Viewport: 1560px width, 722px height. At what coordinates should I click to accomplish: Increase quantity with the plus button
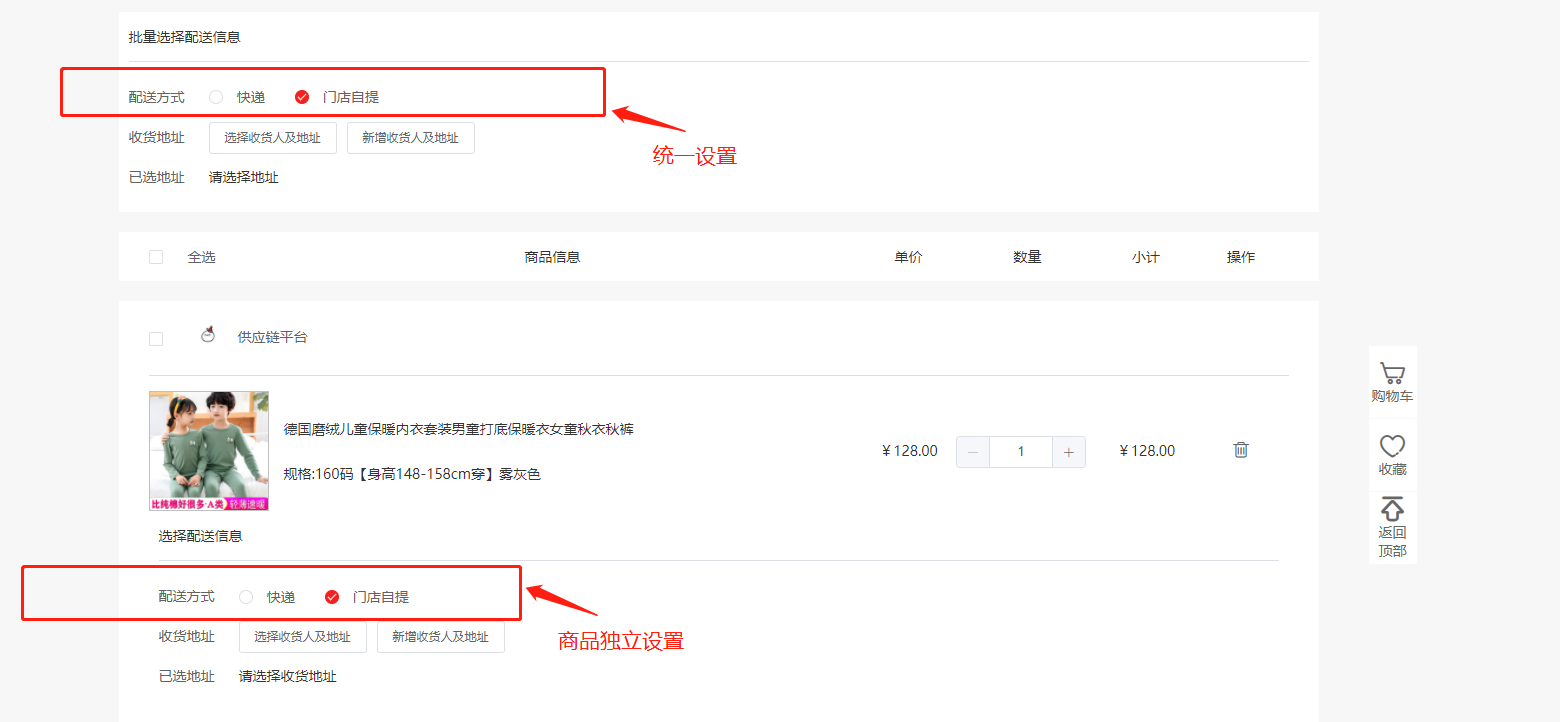[x=1069, y=452]
